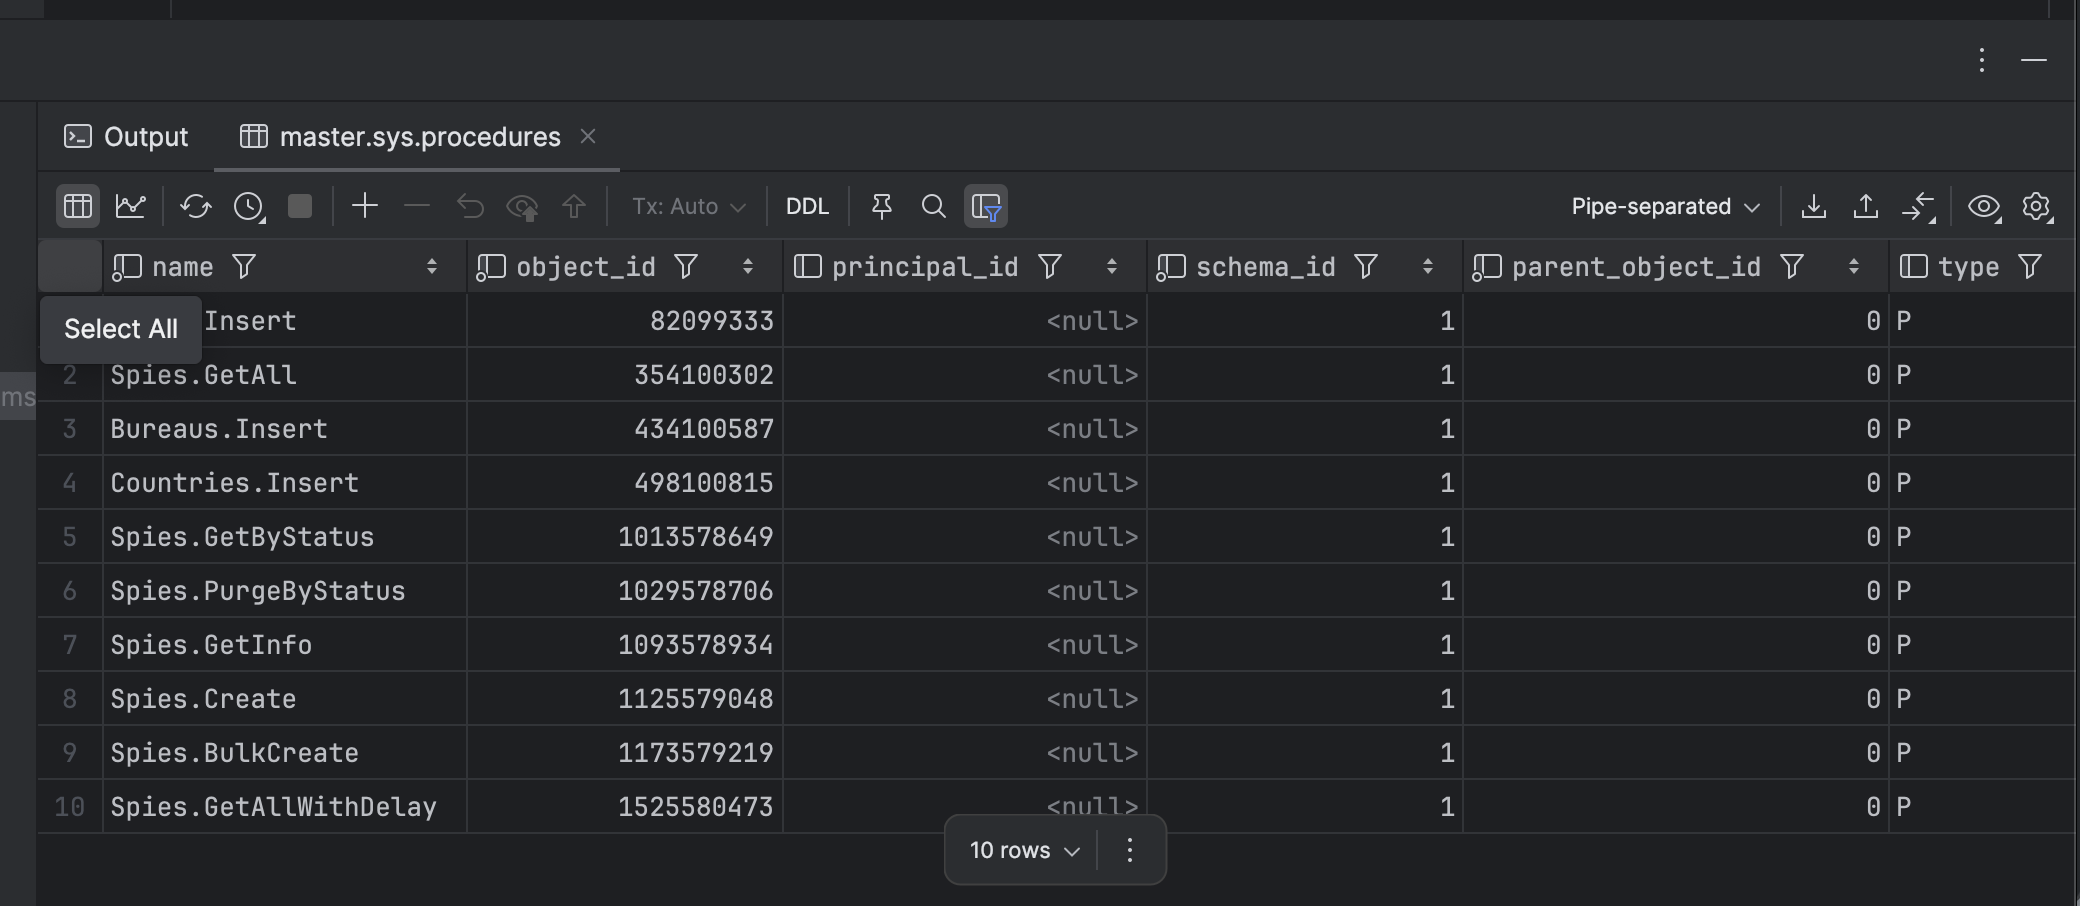Image resolution: width=2080 pixels, height=906 pixels.
Task: Toggle the eye view options icon
Action: [1984, 206]
